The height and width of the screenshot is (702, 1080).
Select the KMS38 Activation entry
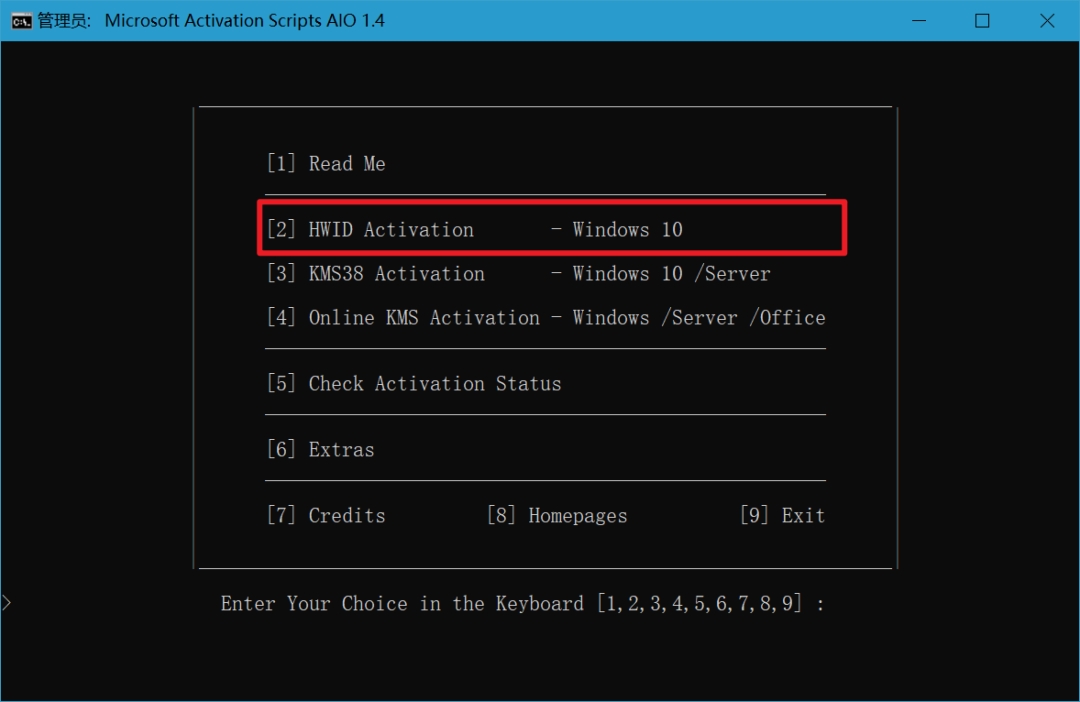[375, 274]
